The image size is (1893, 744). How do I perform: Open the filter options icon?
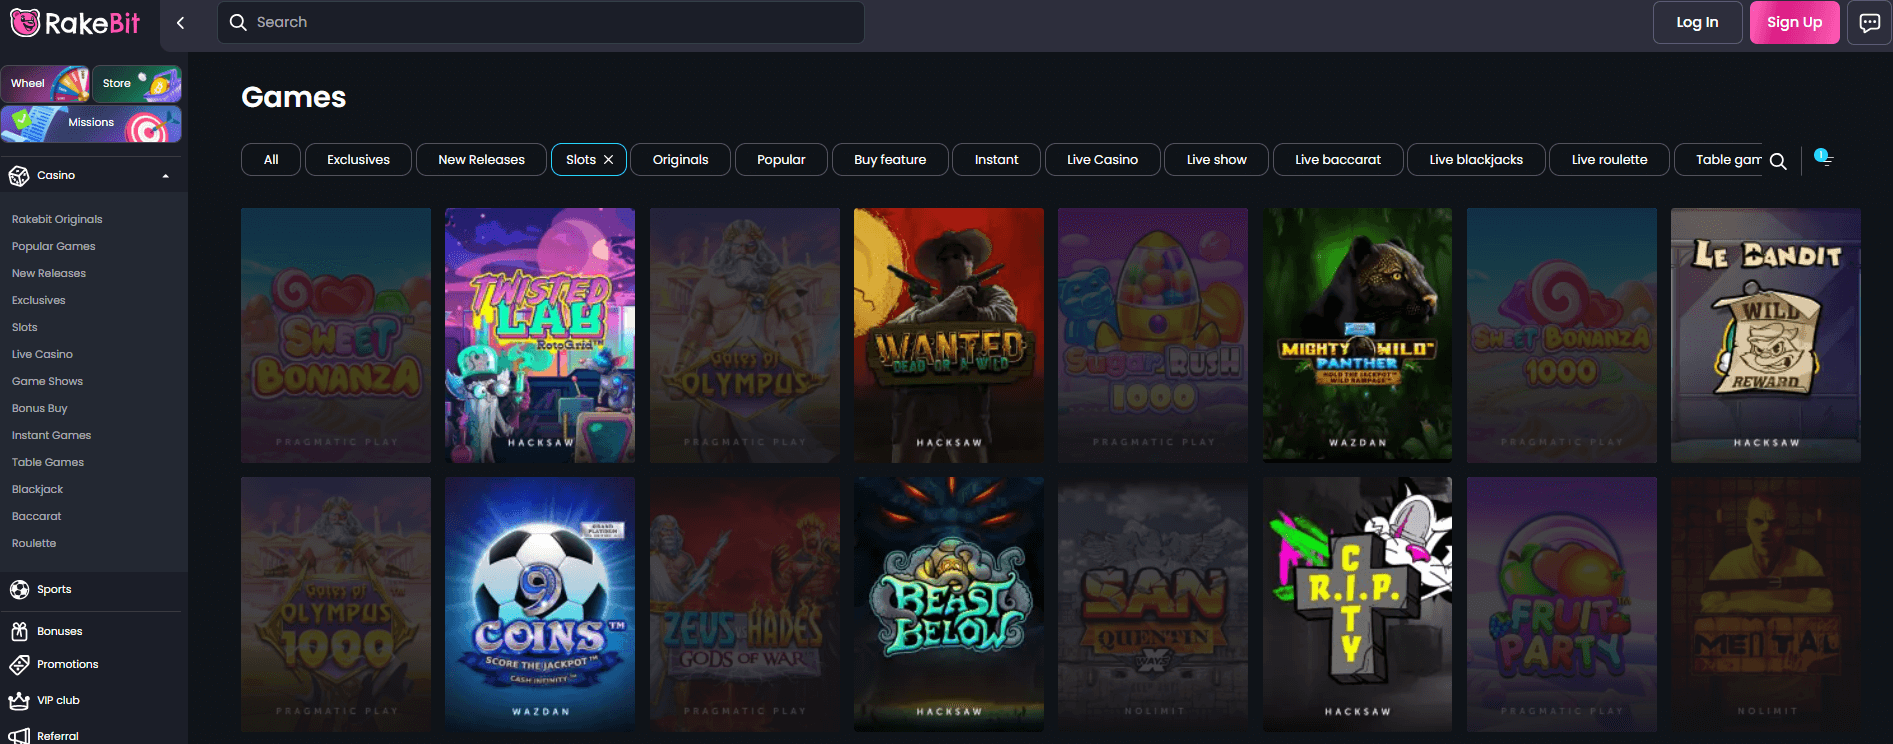pyautogui.click(x=1824, y=159)
